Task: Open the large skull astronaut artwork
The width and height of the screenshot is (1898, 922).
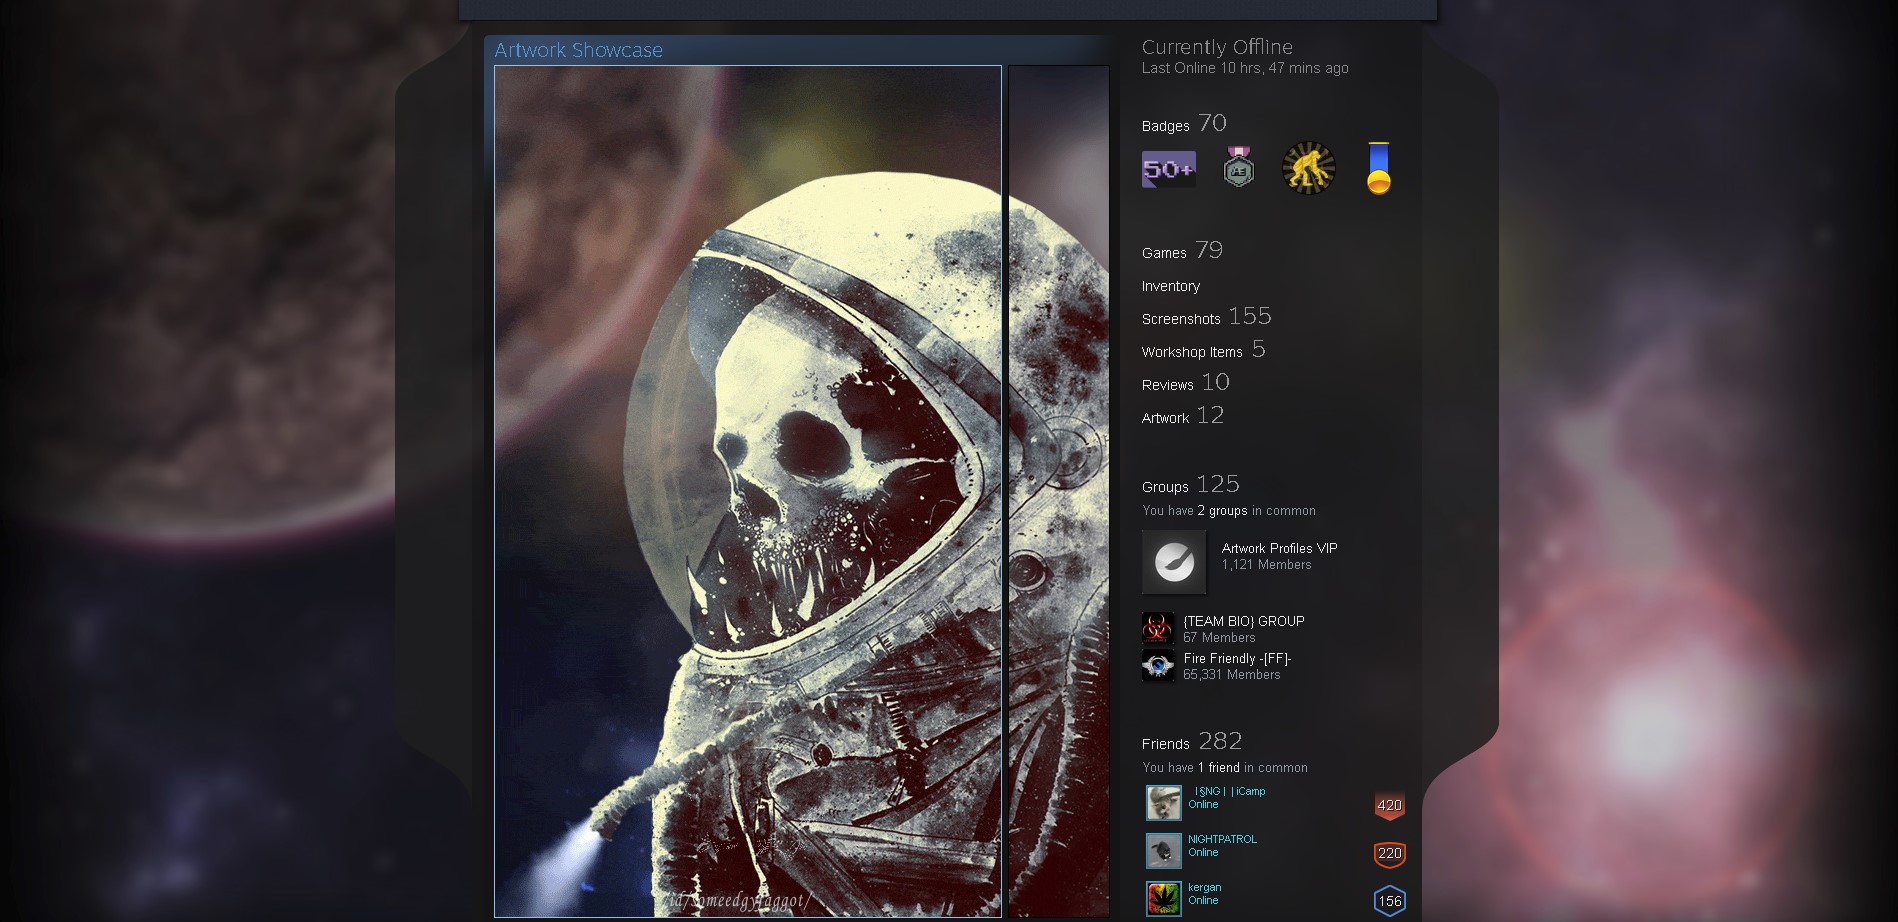Action: click(x=748, y=491)
